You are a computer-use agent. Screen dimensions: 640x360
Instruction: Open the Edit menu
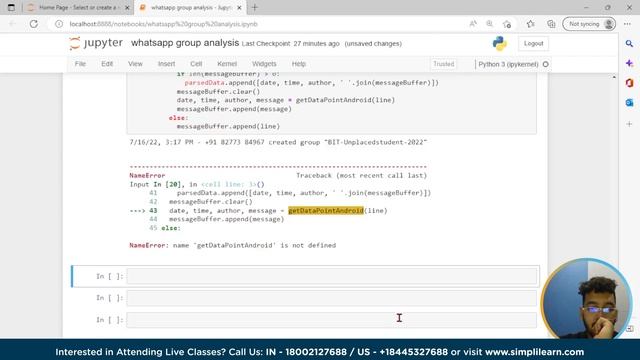107,64
